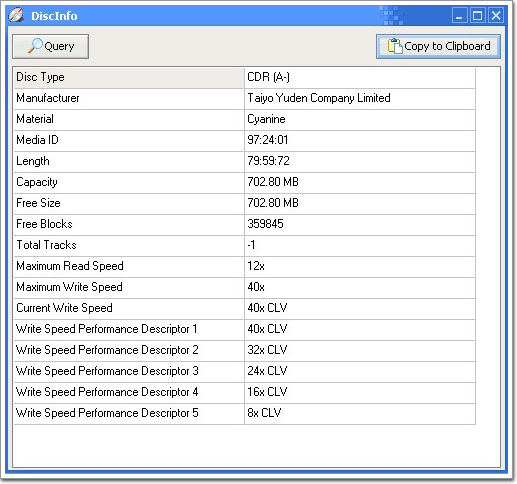Select the Maximum Read Speed 12x cell
The height and width of the screenshot is (484, 517).
[360, 267]
